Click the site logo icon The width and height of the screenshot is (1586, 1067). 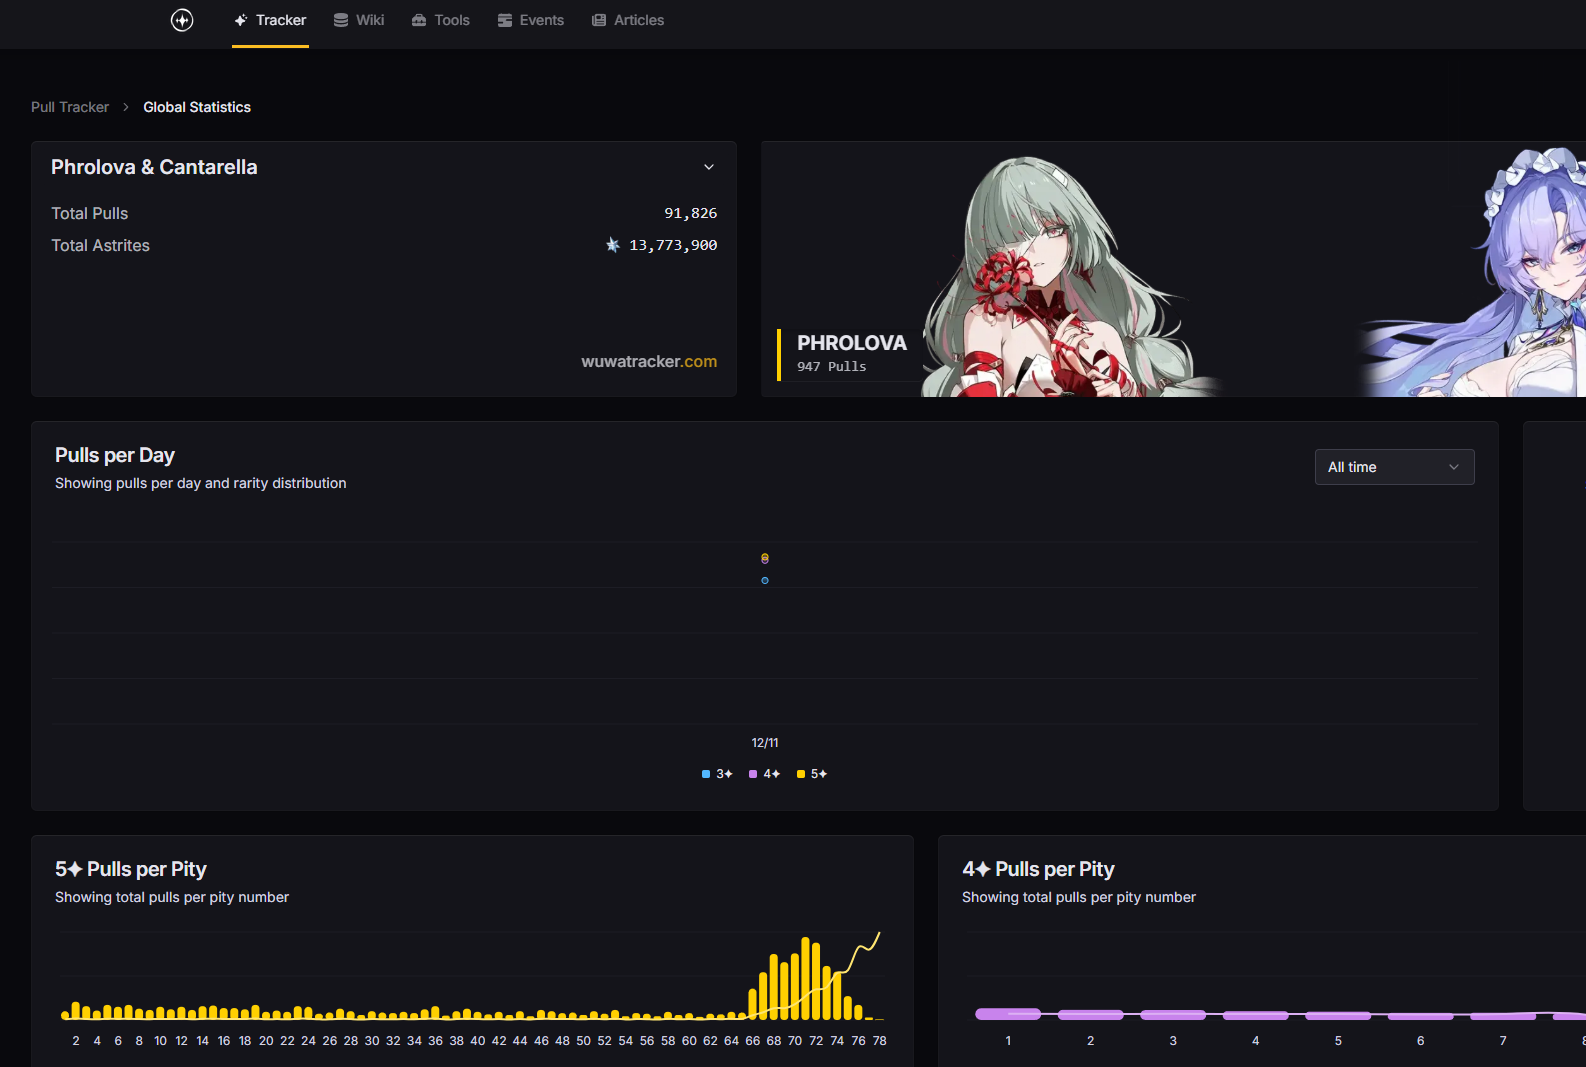click(182, 20)
